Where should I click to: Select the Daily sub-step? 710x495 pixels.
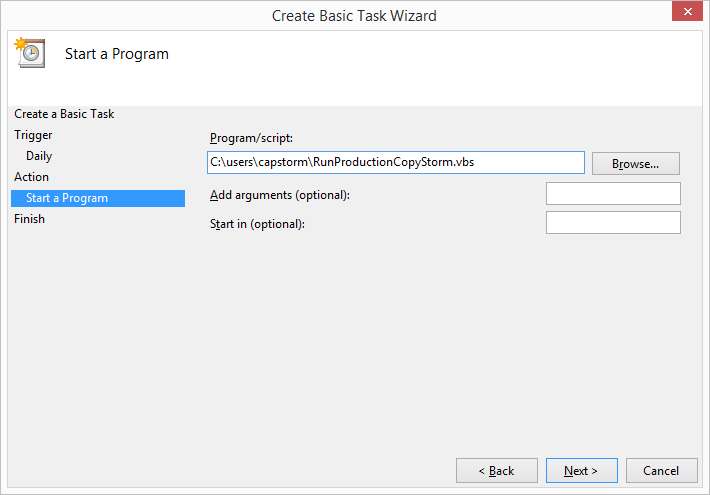click(x=39, y=156)
